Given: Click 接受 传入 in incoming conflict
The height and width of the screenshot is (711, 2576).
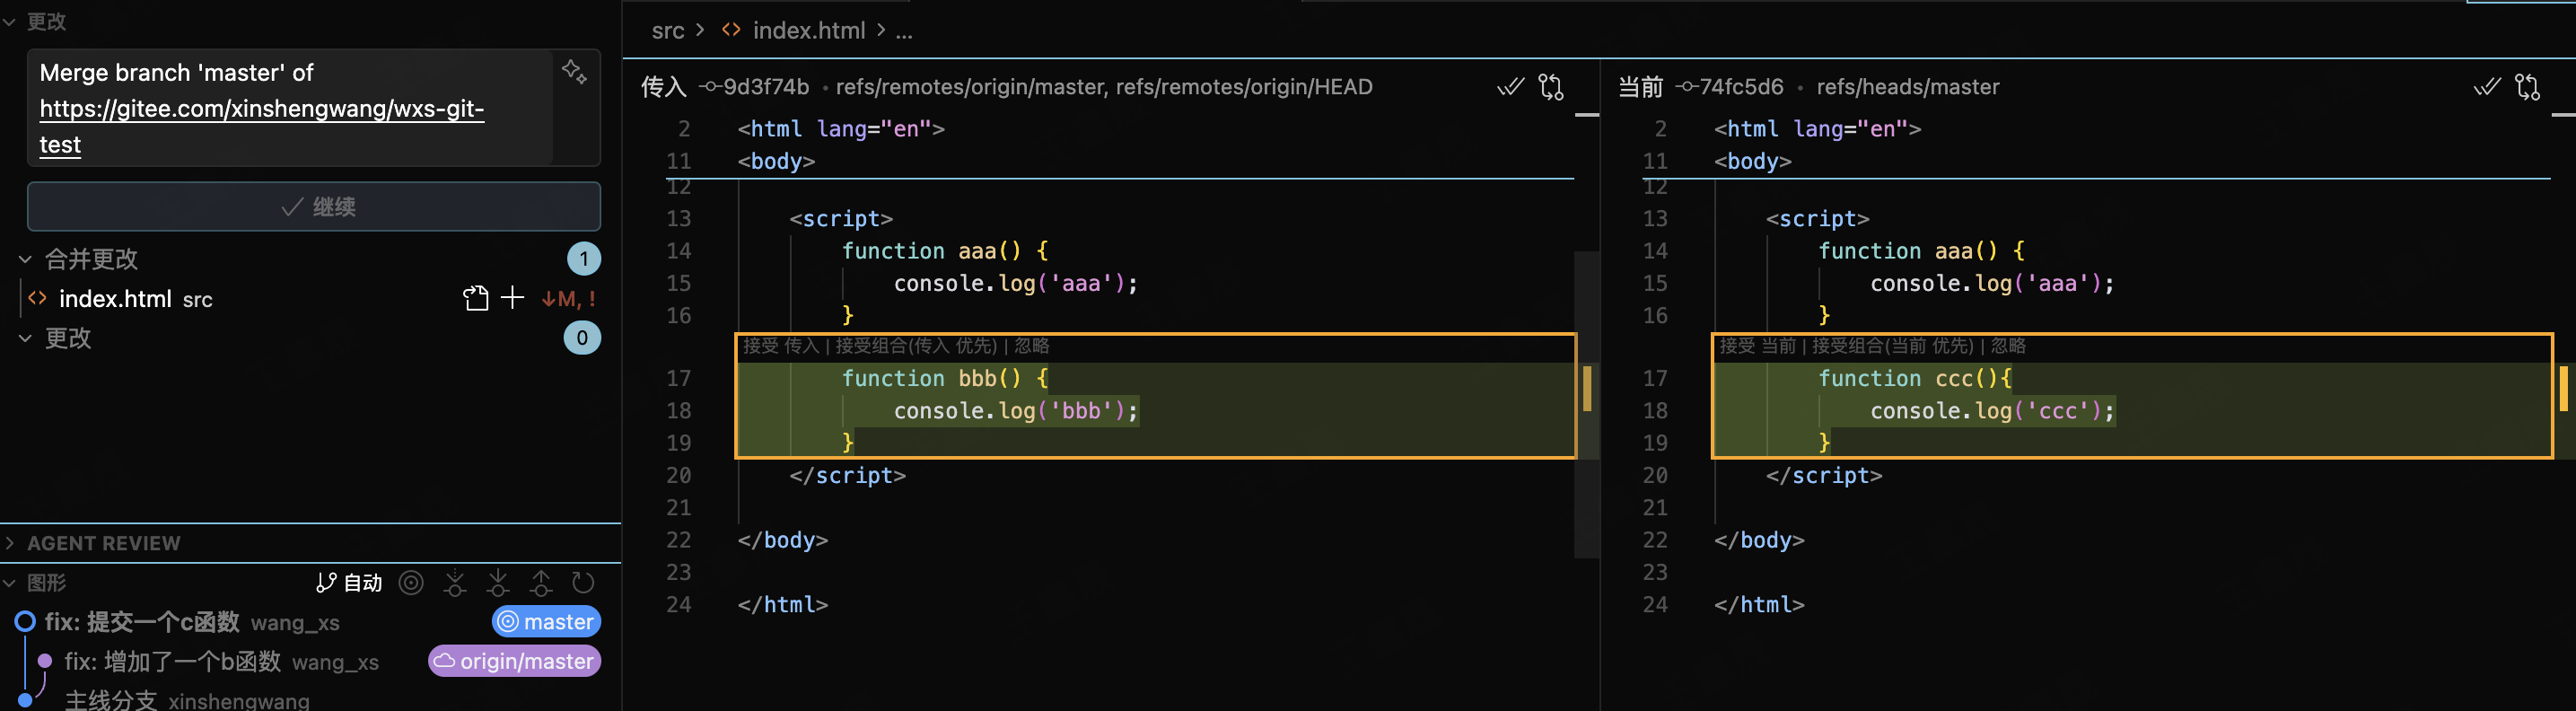Looking at the screenshot, I should [781, 346].
